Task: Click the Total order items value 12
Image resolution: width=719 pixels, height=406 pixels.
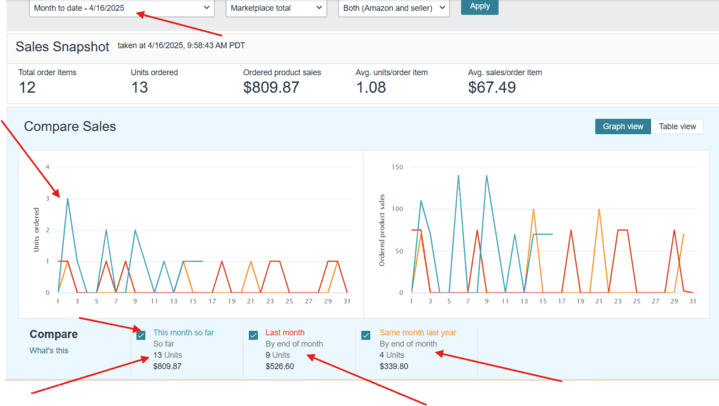Action: (27, 88)
